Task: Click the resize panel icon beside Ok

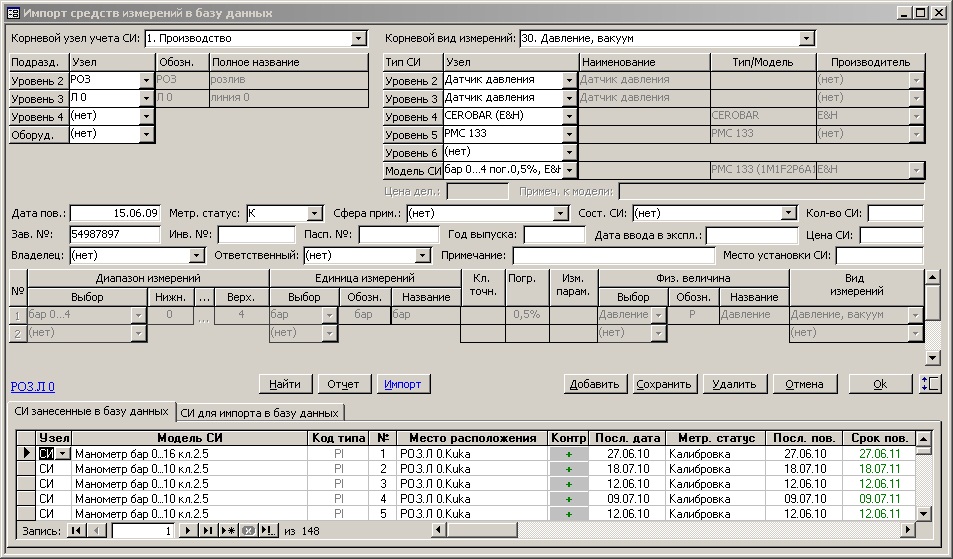Action: [929, 384]
